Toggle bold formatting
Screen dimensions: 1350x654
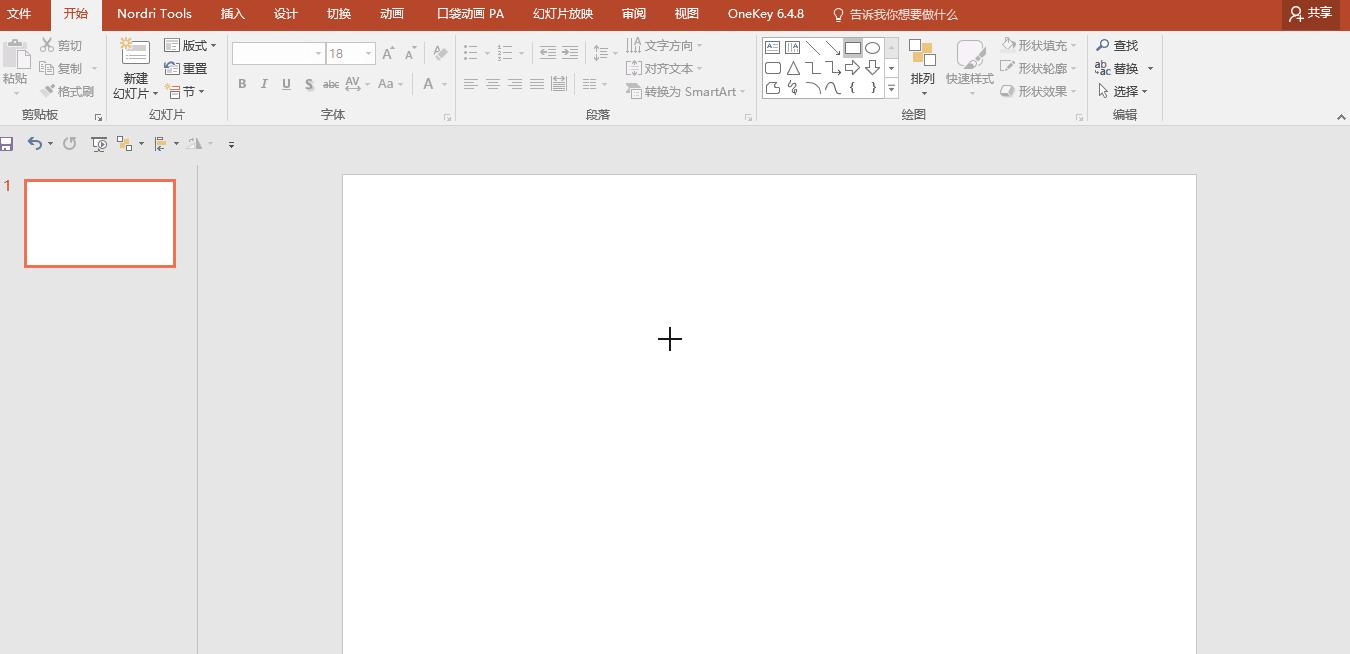click(242, 84)
